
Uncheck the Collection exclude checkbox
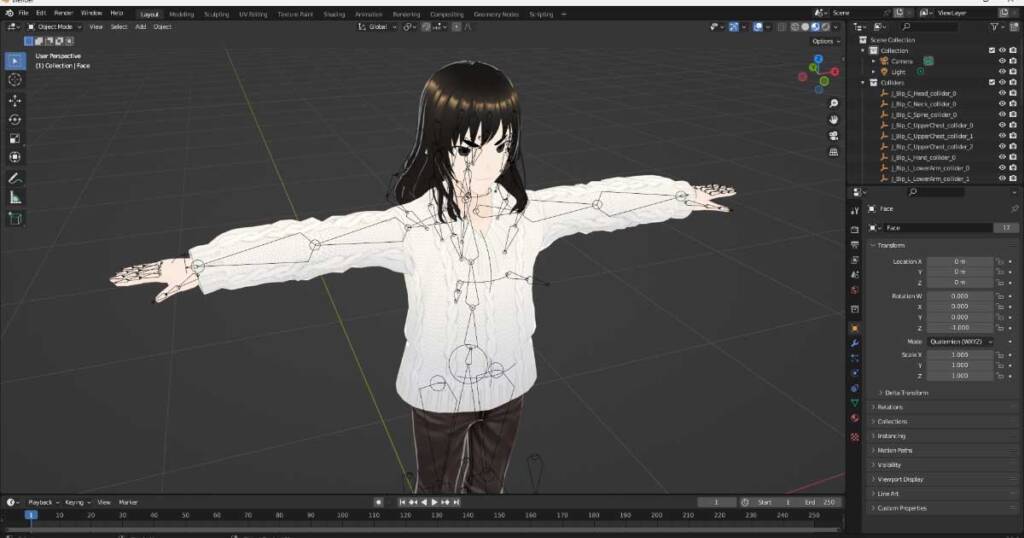(992, 50)
